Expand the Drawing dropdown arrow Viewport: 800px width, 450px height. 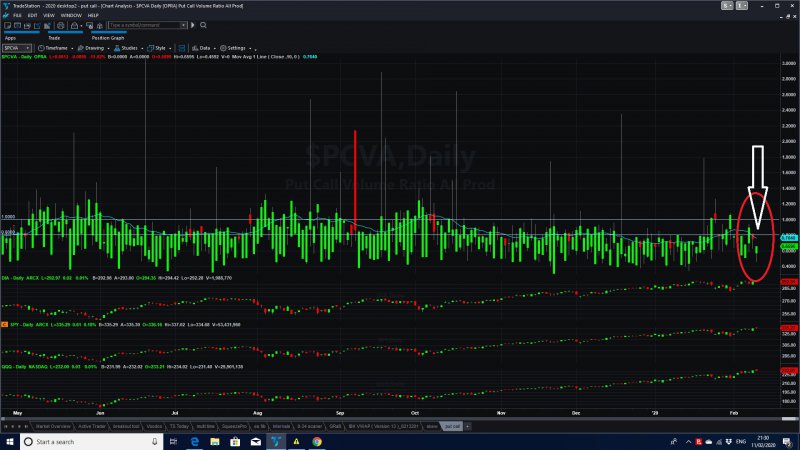click(109, 48)
